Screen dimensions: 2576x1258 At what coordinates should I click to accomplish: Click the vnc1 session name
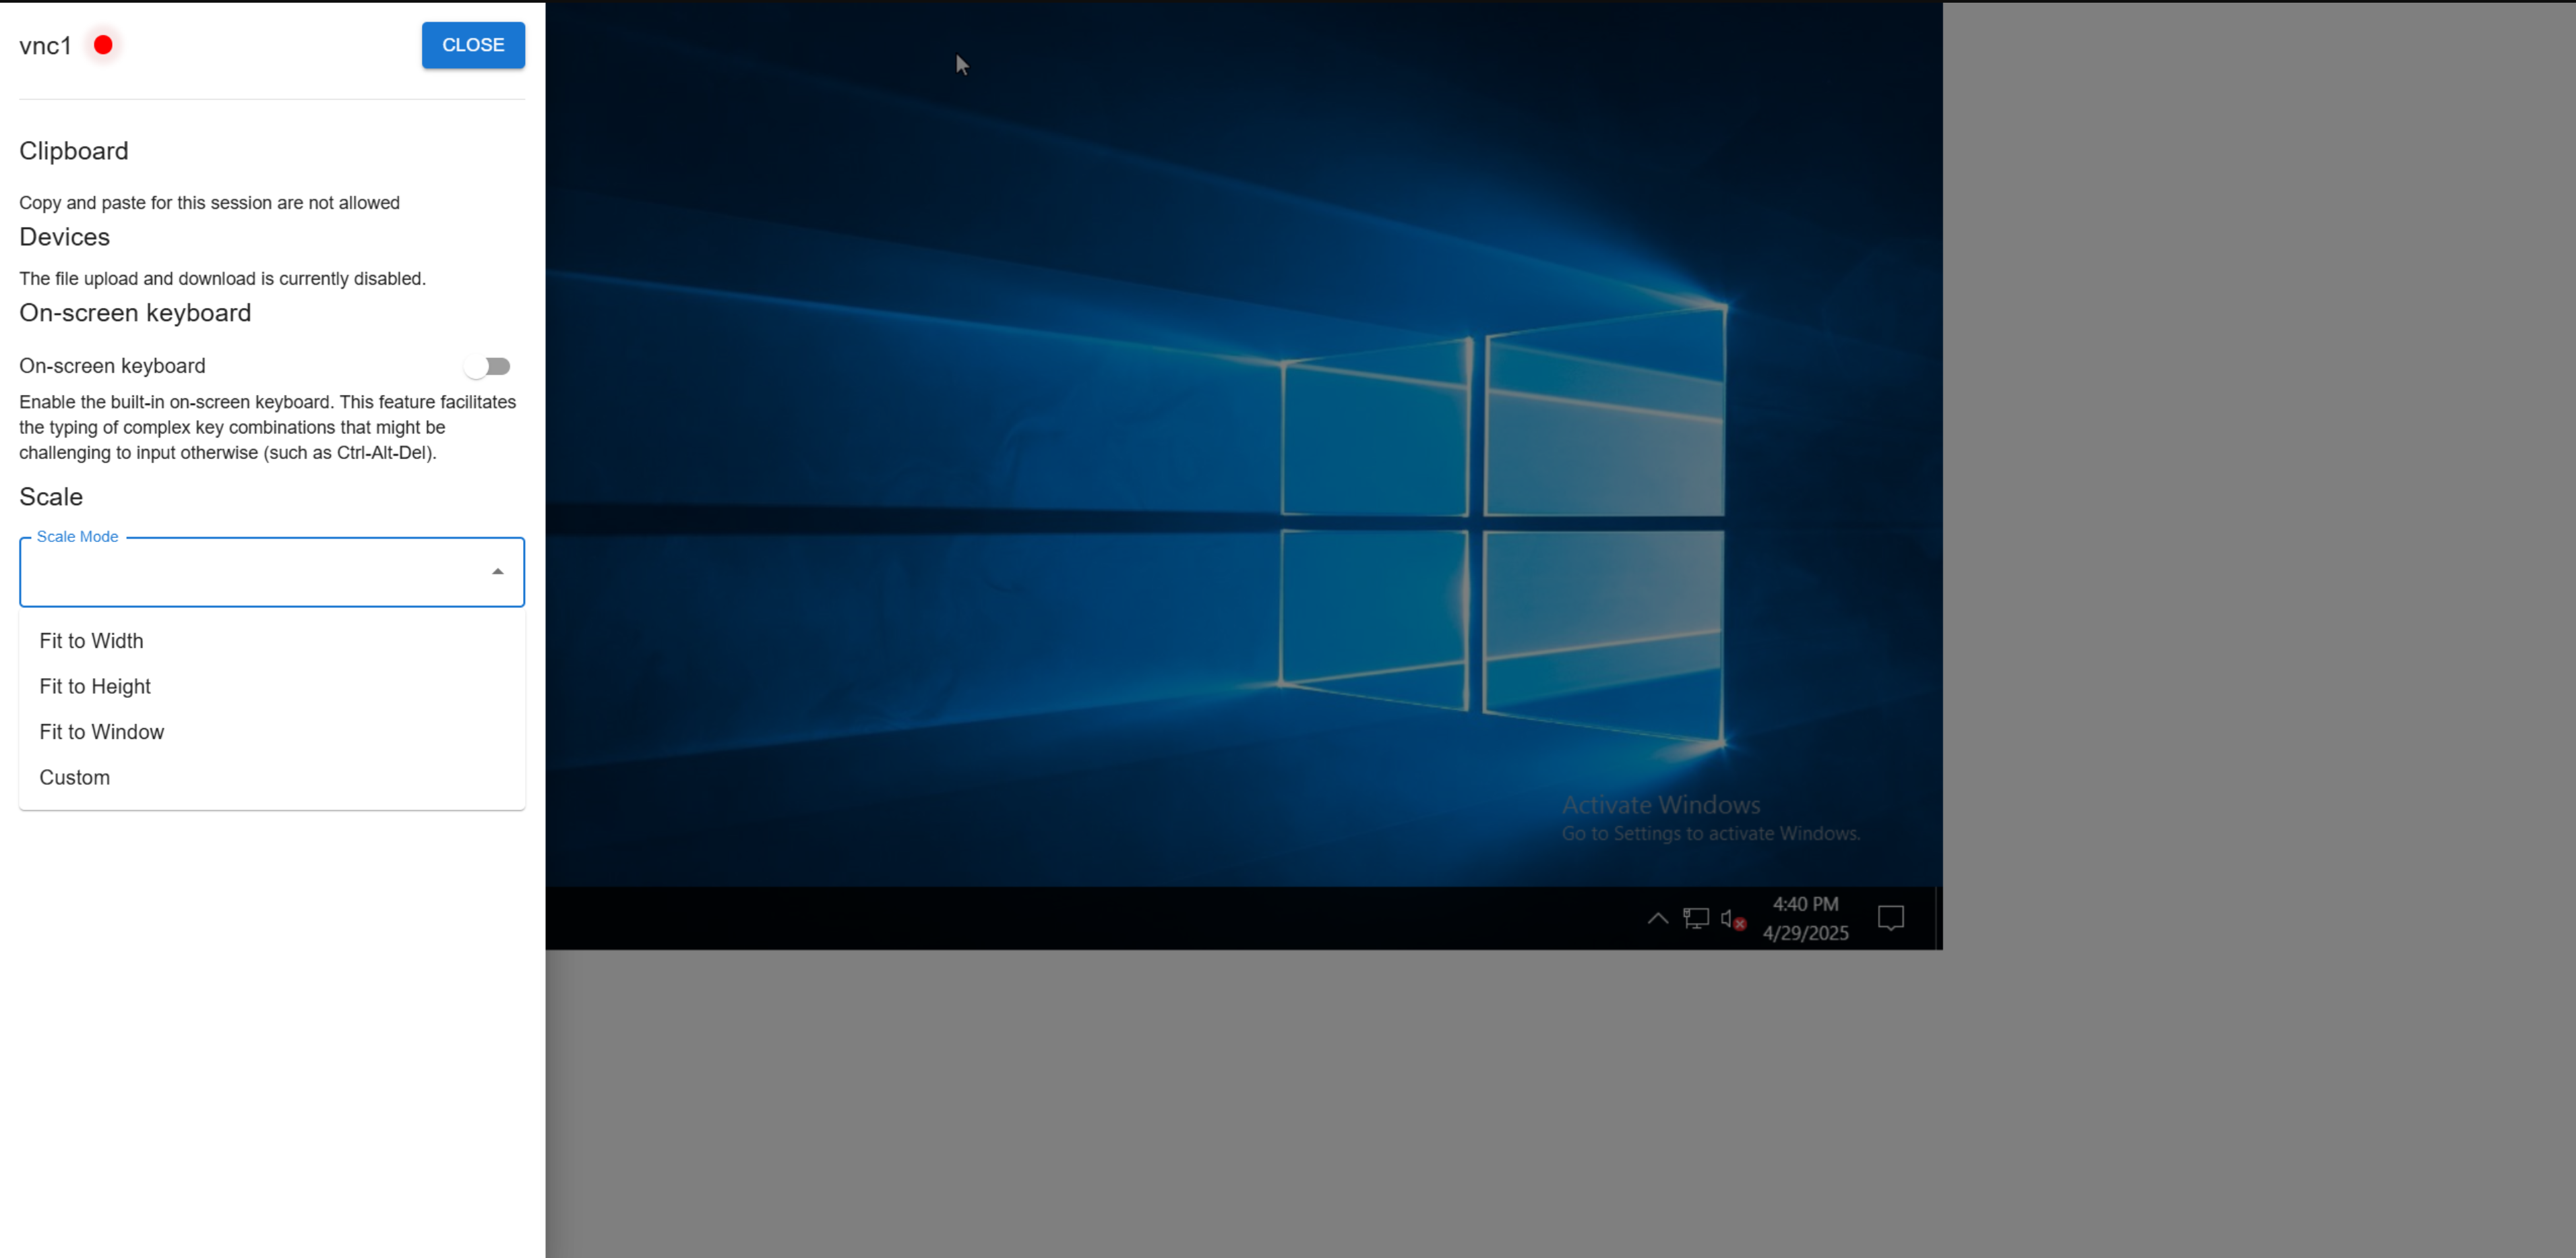point(46,46)
